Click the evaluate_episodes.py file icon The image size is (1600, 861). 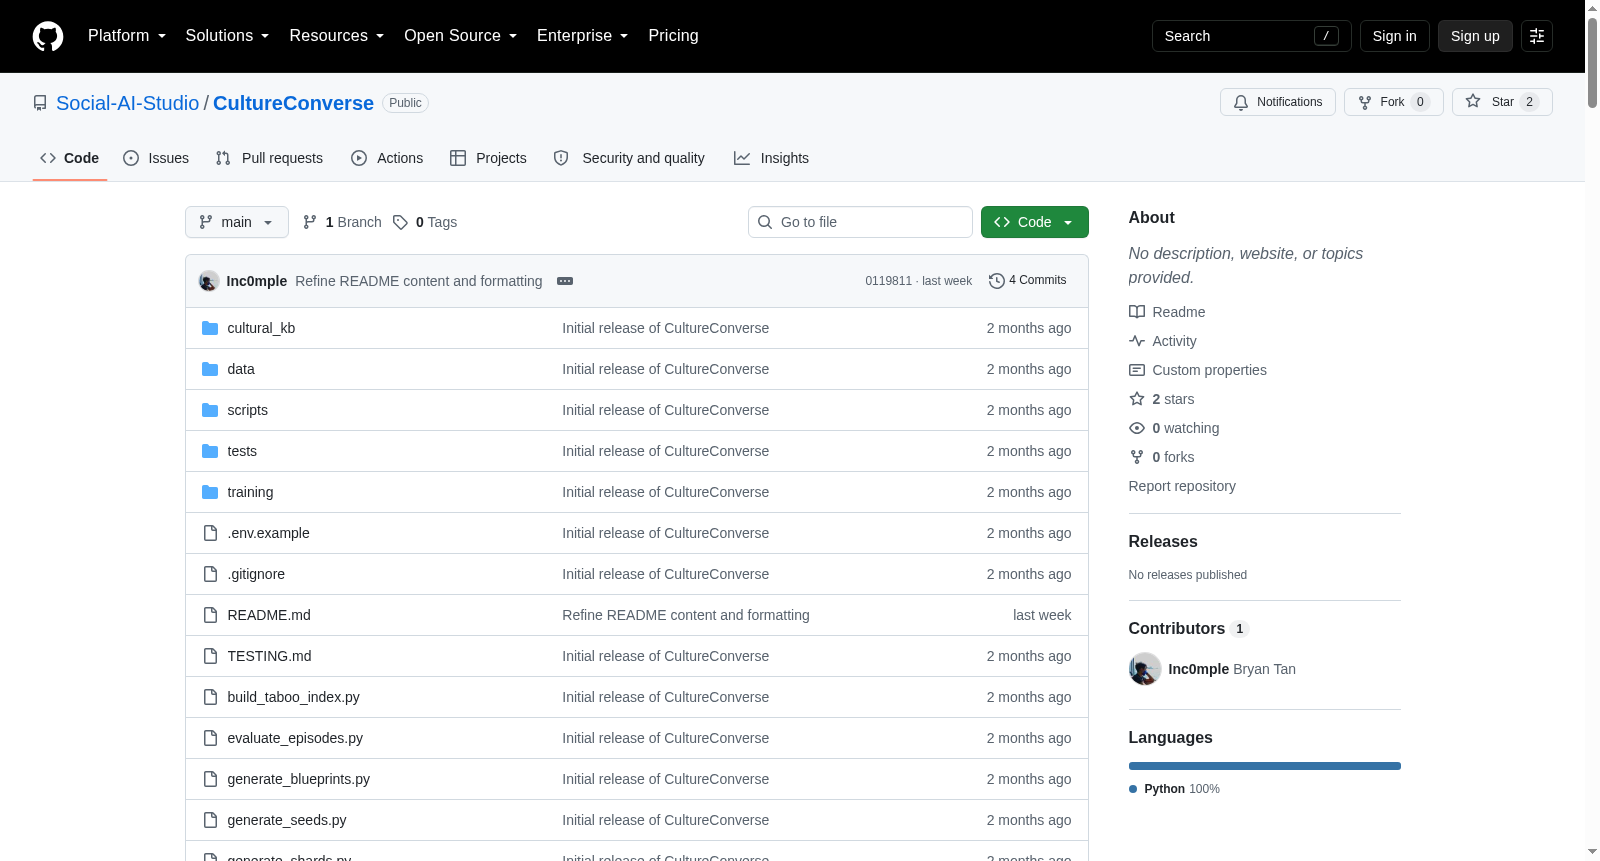click(x=210, y=738)
